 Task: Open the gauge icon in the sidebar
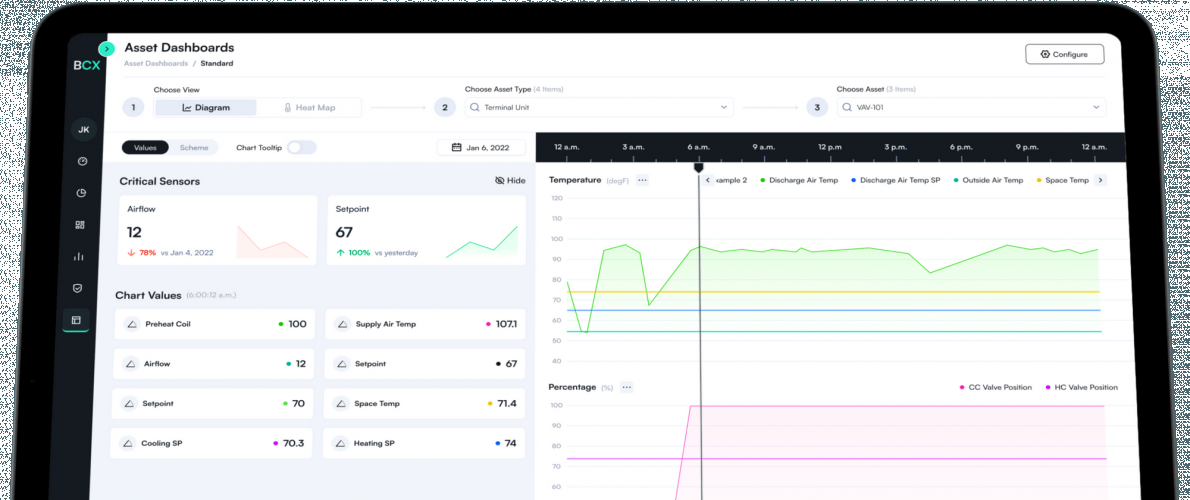[81, 161]
